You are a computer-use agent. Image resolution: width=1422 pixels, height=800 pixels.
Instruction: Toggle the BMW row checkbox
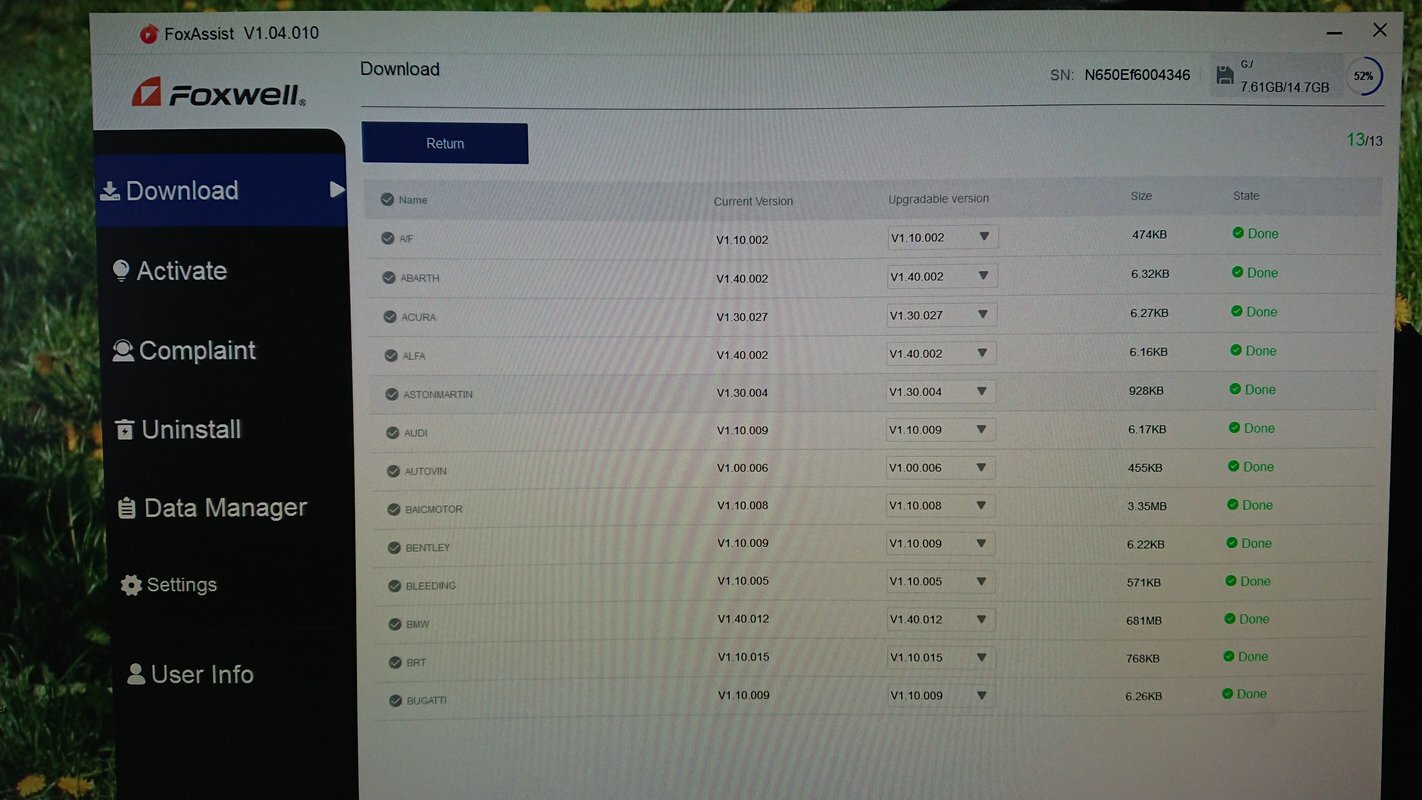point(395,624)
